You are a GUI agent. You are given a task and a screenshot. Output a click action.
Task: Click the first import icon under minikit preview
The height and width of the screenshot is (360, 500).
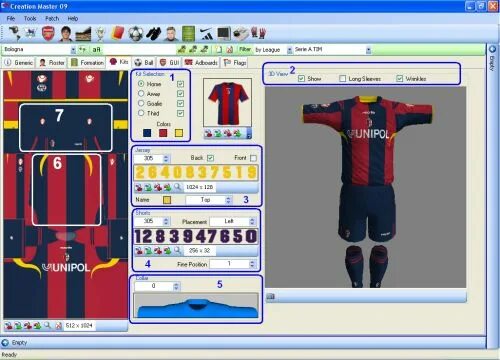tap(209, 134)
